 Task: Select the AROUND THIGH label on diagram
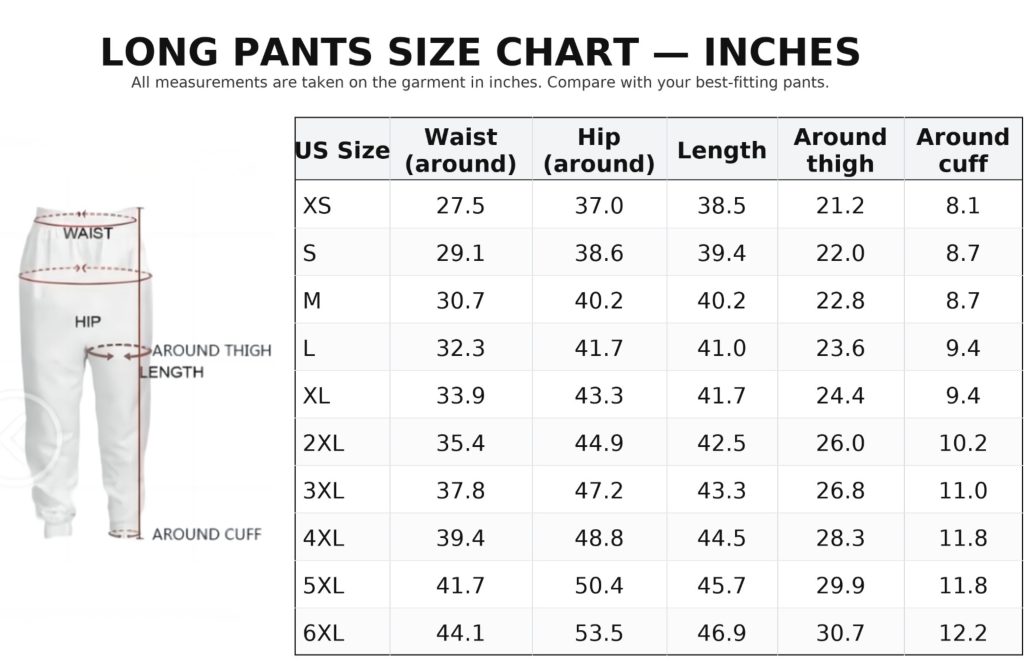211,350
